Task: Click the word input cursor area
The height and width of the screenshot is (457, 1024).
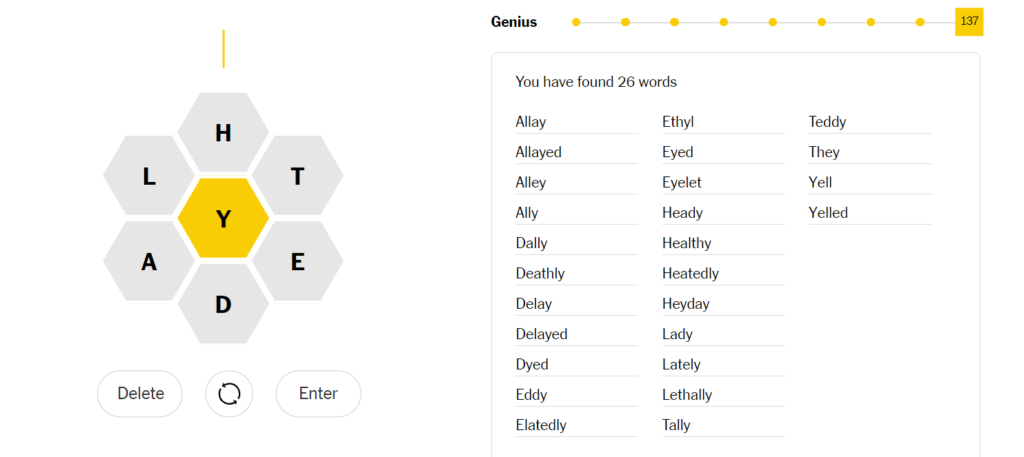Action: (223, 49)
